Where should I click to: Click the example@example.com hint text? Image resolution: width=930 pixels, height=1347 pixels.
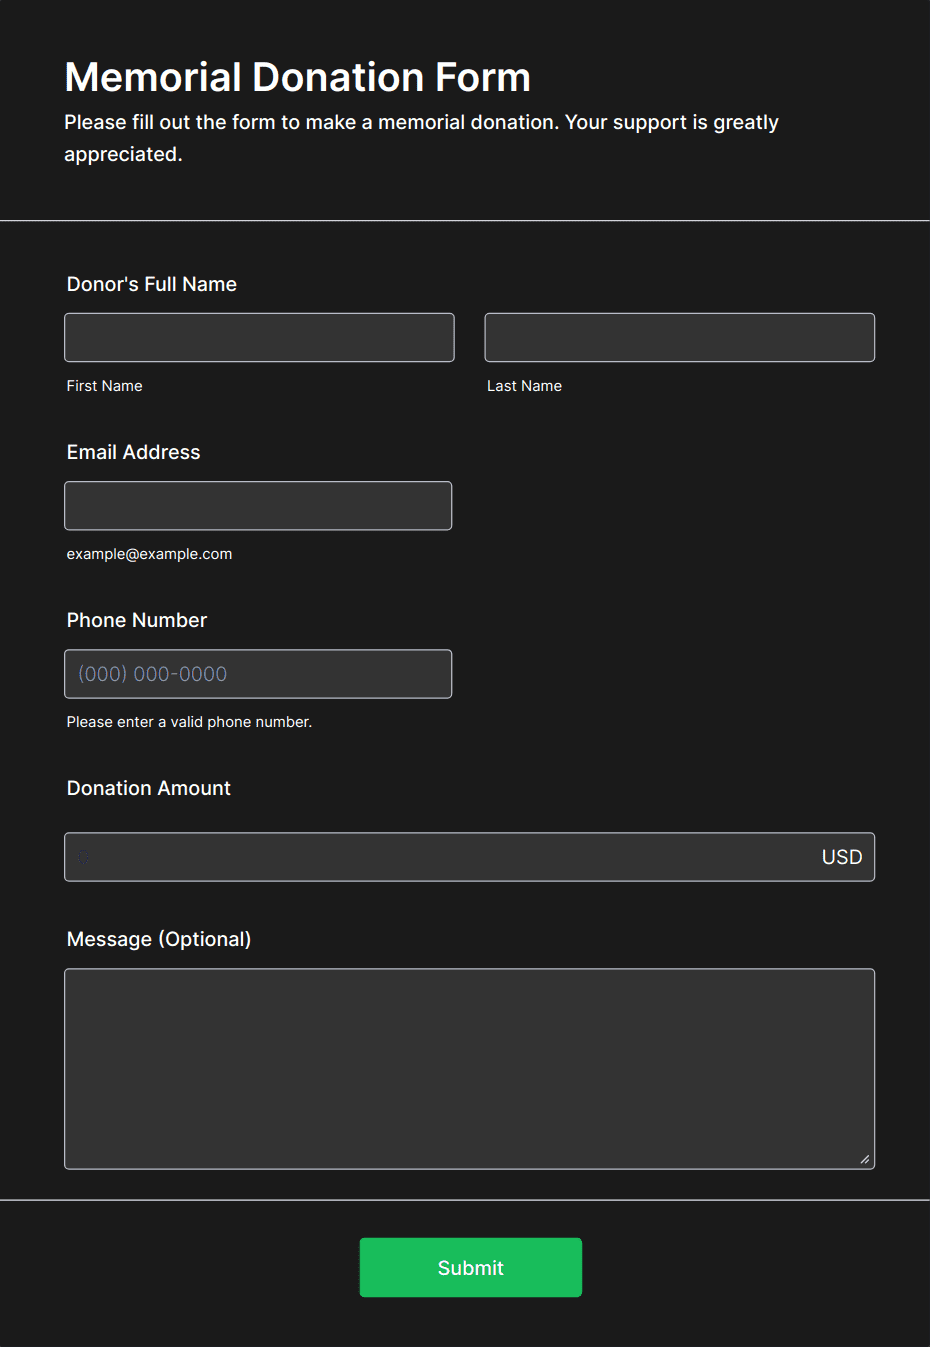pos(150,554)
